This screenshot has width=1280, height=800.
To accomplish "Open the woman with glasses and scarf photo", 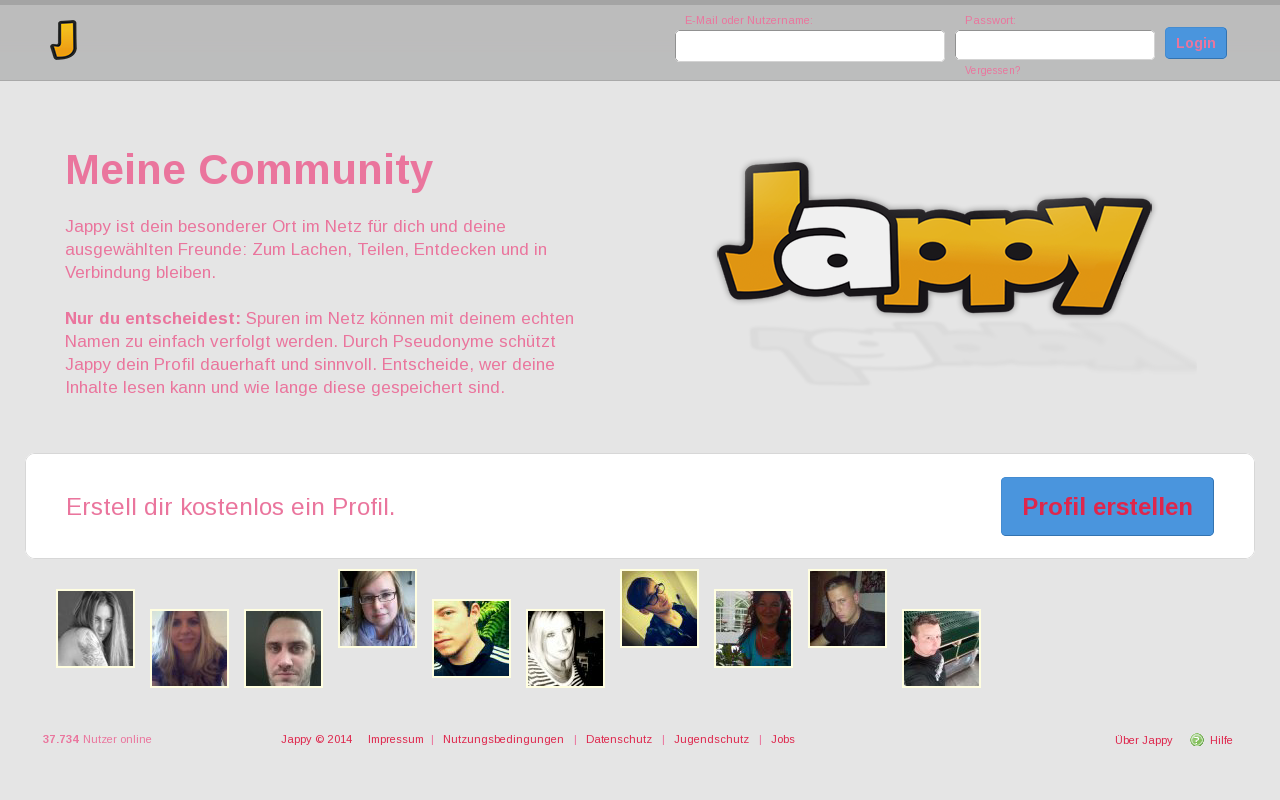I will tap(377, 608).
